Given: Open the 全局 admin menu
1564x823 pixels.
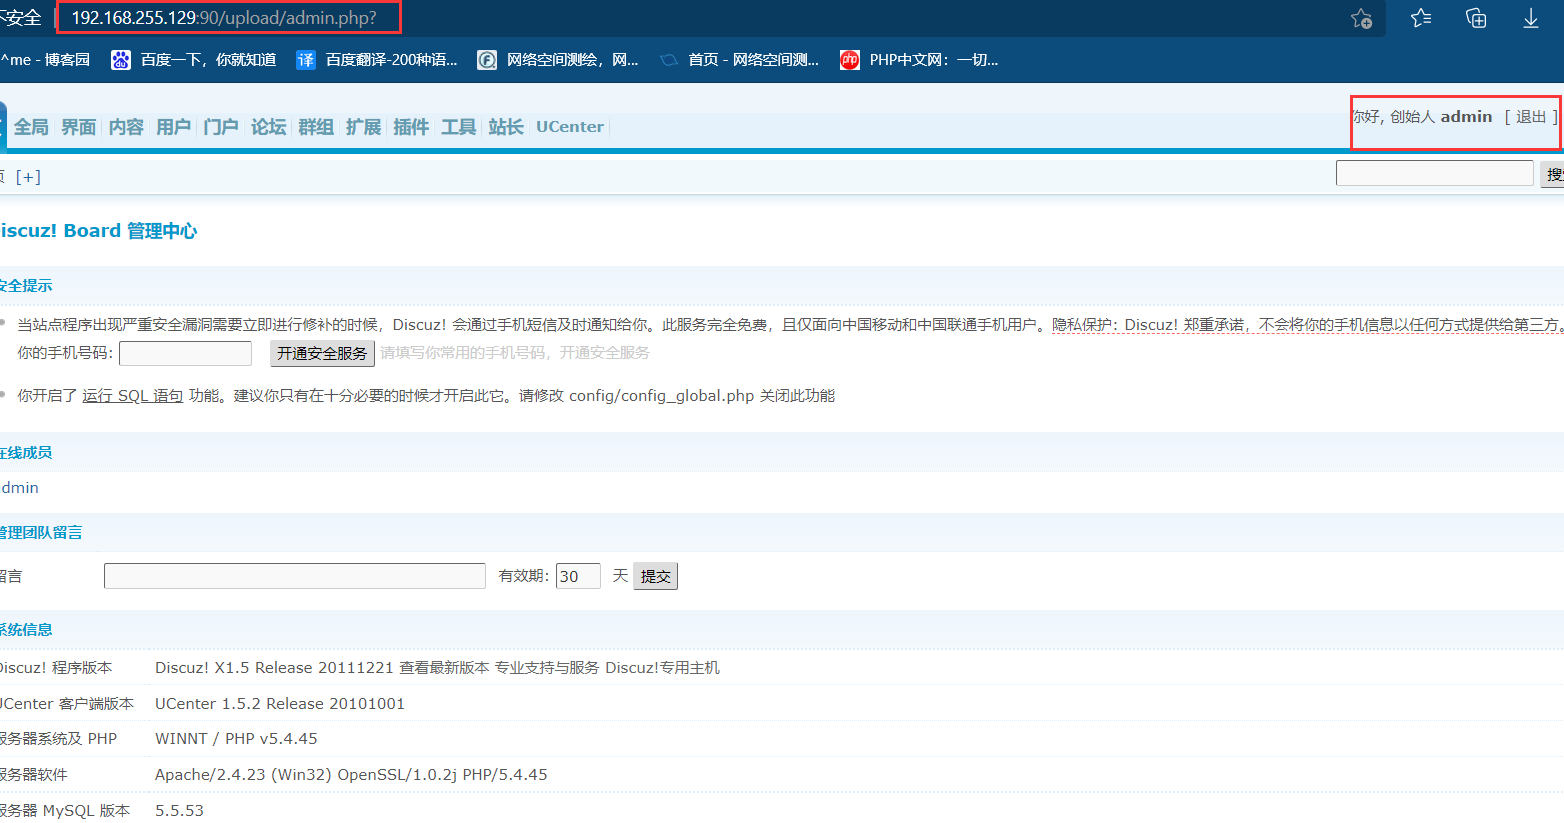Looking at the screenshot, I should point(31,127).
